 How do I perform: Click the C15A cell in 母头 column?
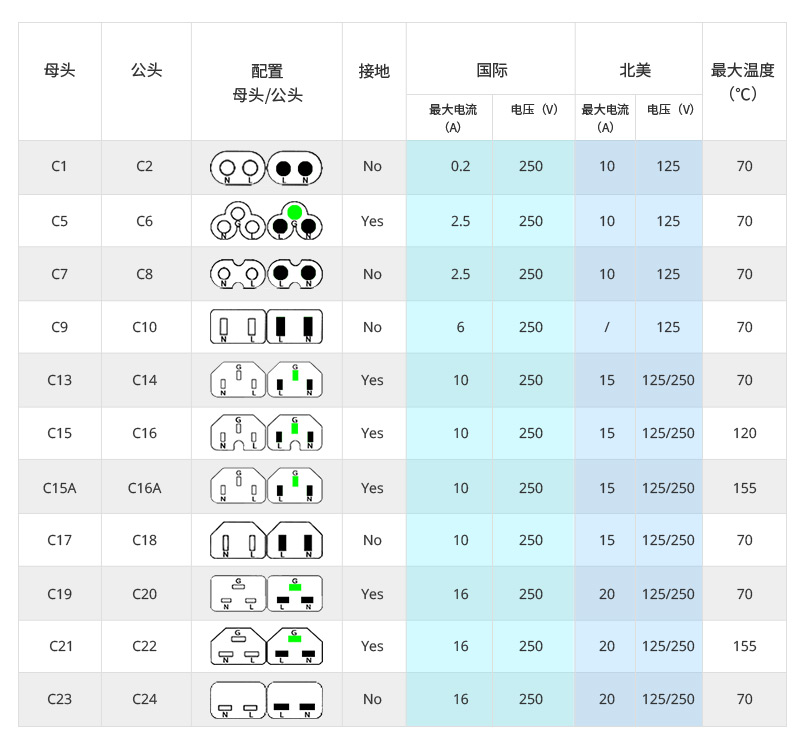tap(60, 488)
